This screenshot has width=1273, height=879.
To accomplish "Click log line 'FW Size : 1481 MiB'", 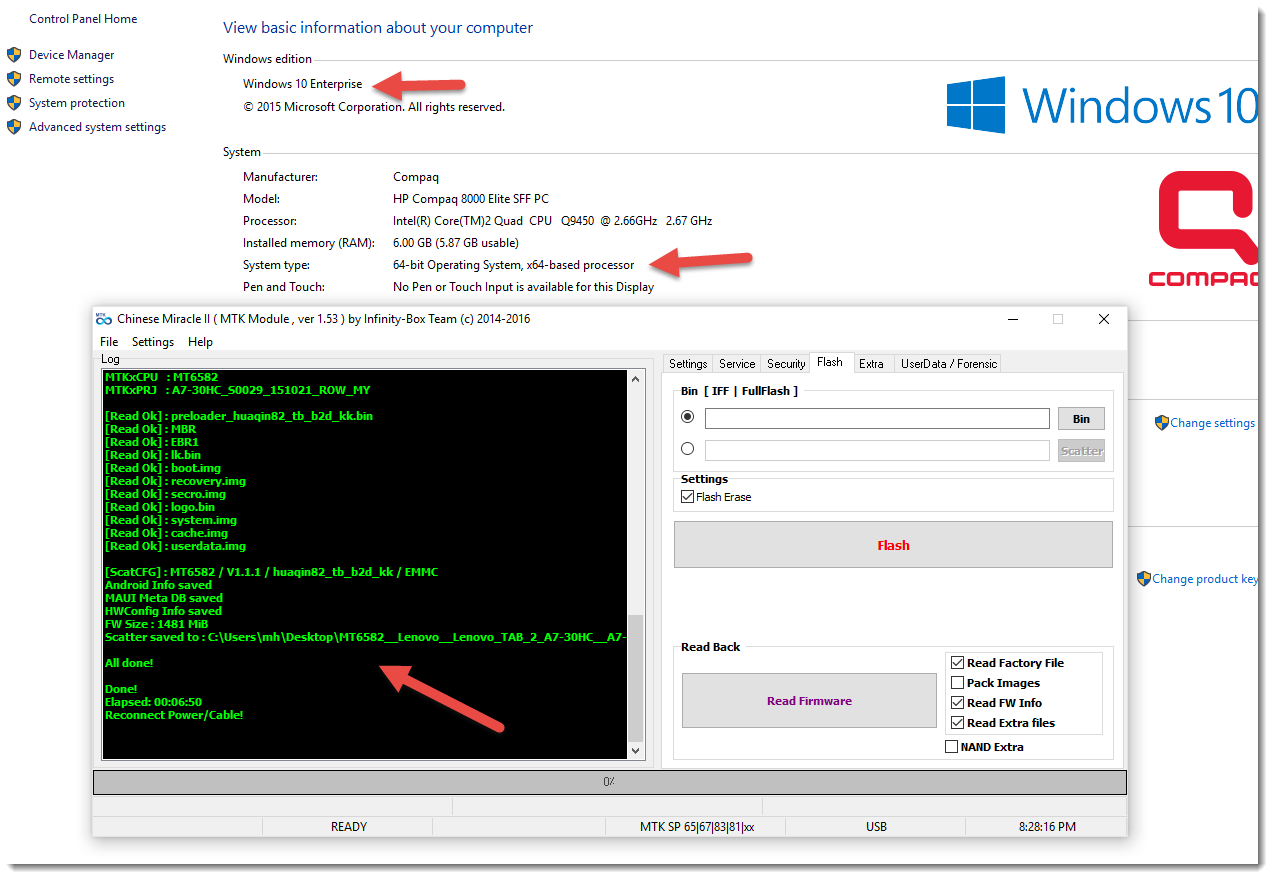I will [x=155, y=624].
